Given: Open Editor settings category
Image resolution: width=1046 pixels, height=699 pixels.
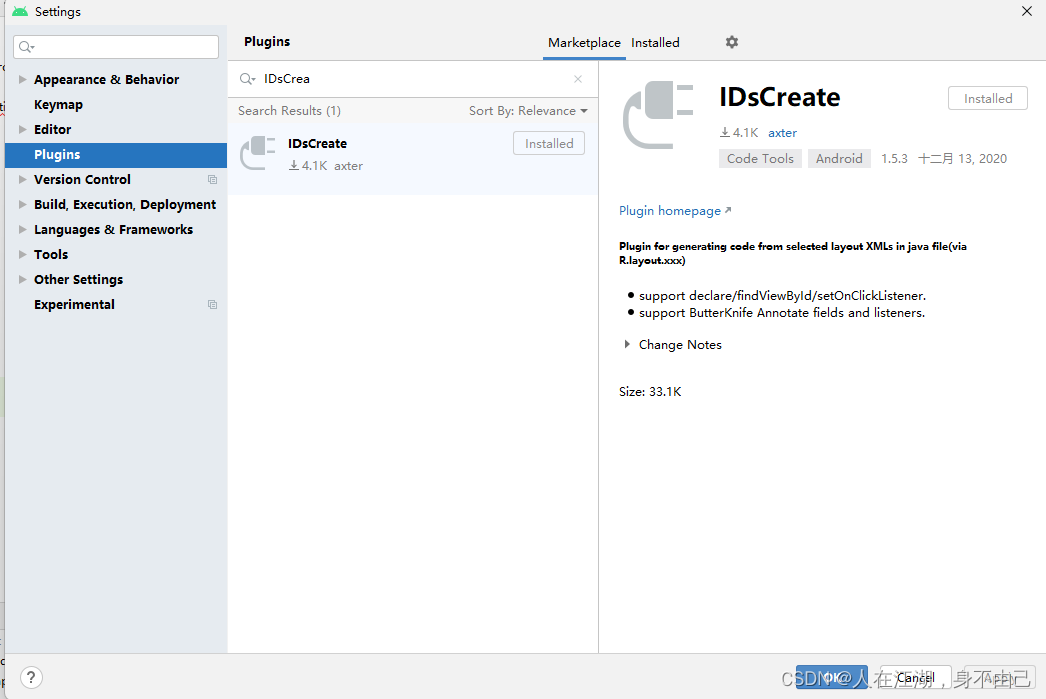Looking at the screenshot, I should 53,129.
